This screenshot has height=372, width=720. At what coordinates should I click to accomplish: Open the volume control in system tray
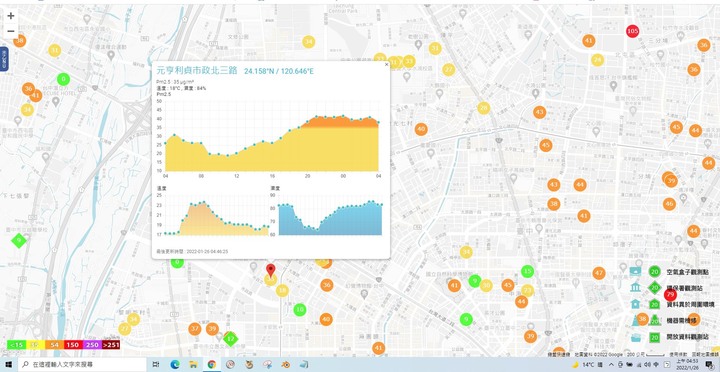point(647,365)
